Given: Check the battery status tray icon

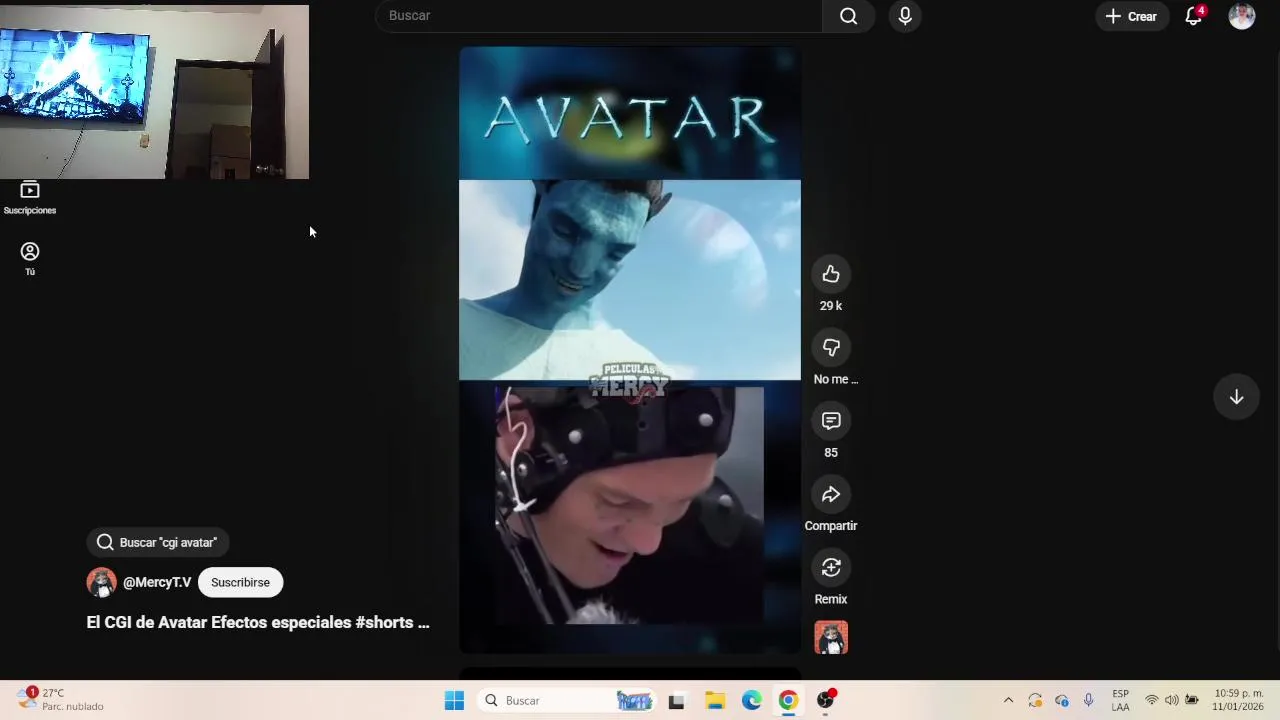Looking at the screenshot, I should (1192, 700).
